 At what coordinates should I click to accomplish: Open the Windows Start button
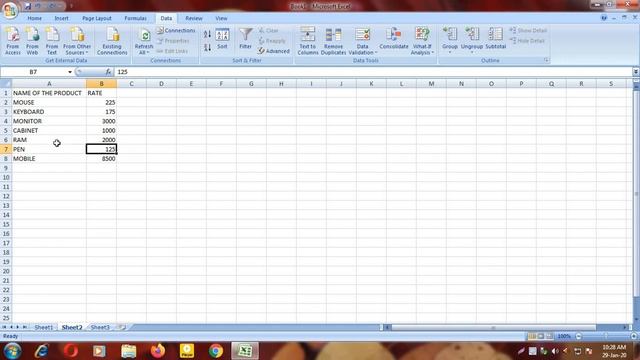click(13, 351)
